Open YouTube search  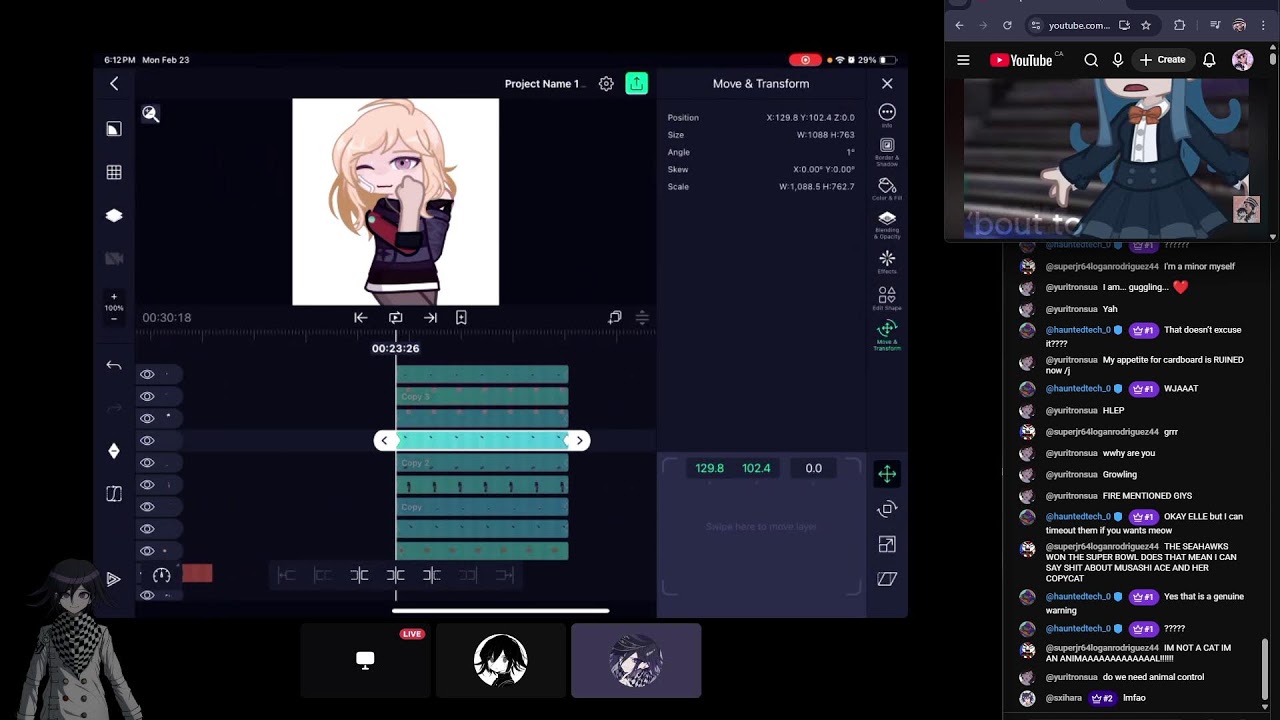1091,60
